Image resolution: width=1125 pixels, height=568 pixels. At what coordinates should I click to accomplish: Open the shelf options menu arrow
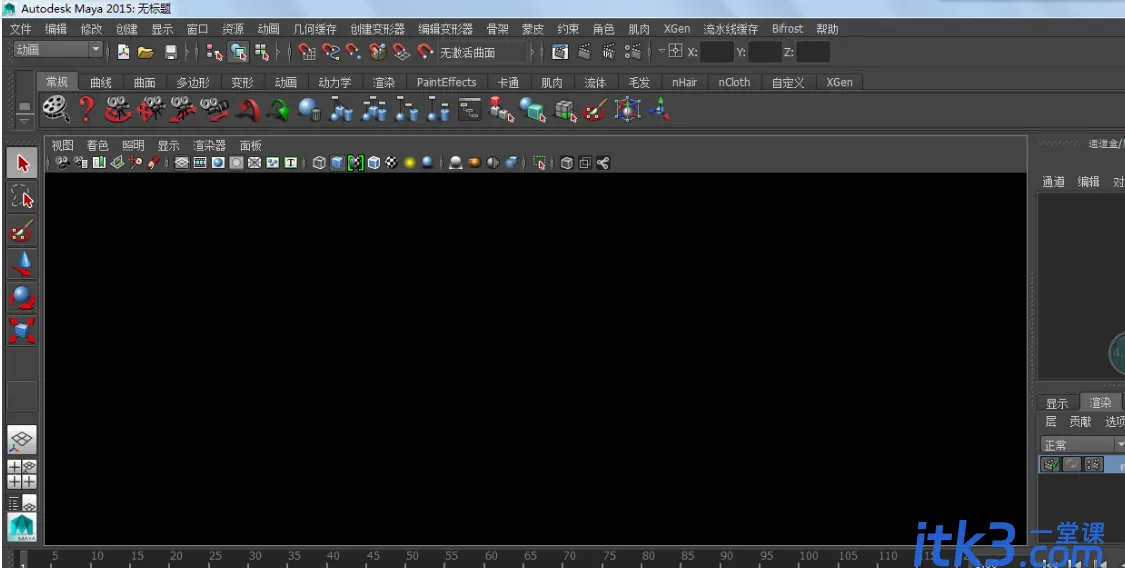click(x=24, y=120)
